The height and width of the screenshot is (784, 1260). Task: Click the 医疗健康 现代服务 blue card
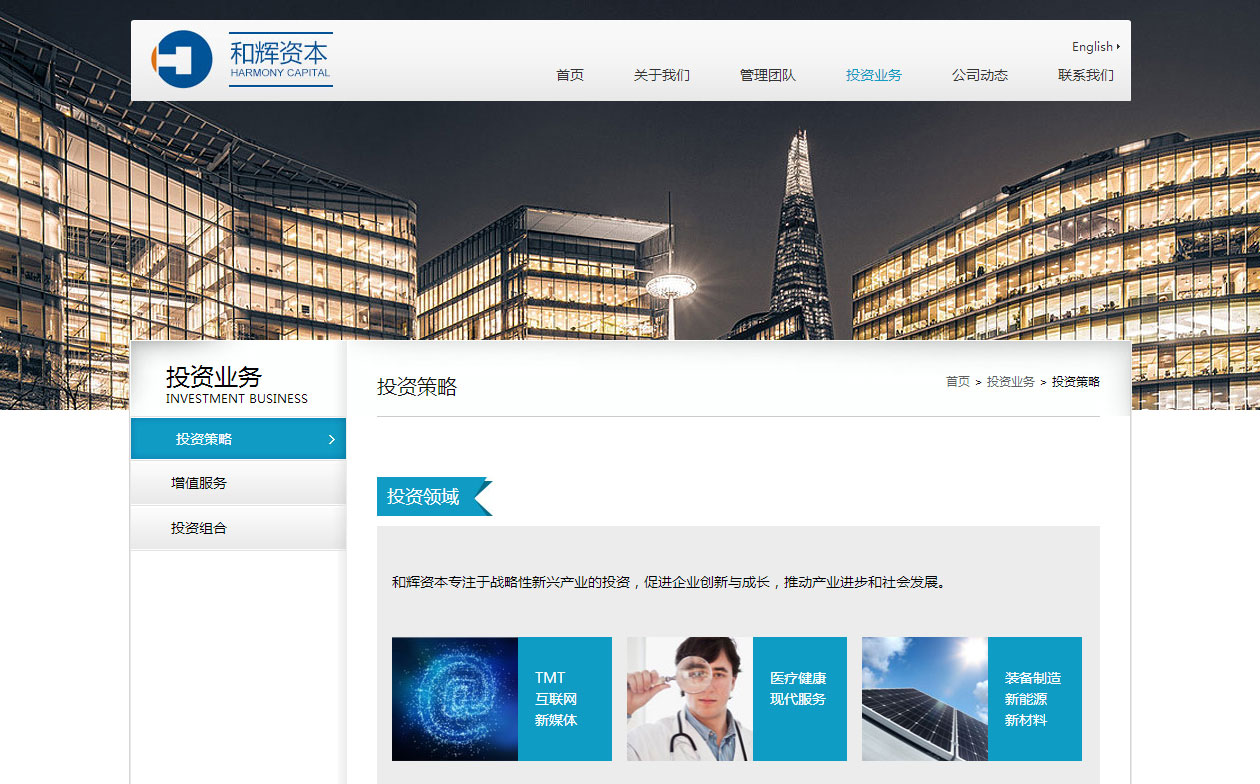point(800,699)
